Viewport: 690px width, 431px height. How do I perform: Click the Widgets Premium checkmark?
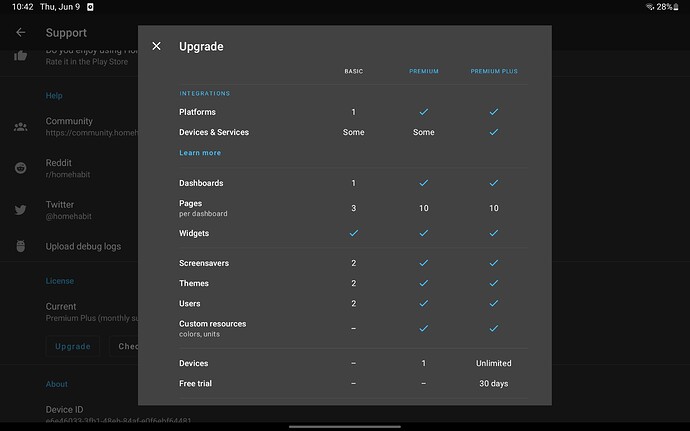424,233
